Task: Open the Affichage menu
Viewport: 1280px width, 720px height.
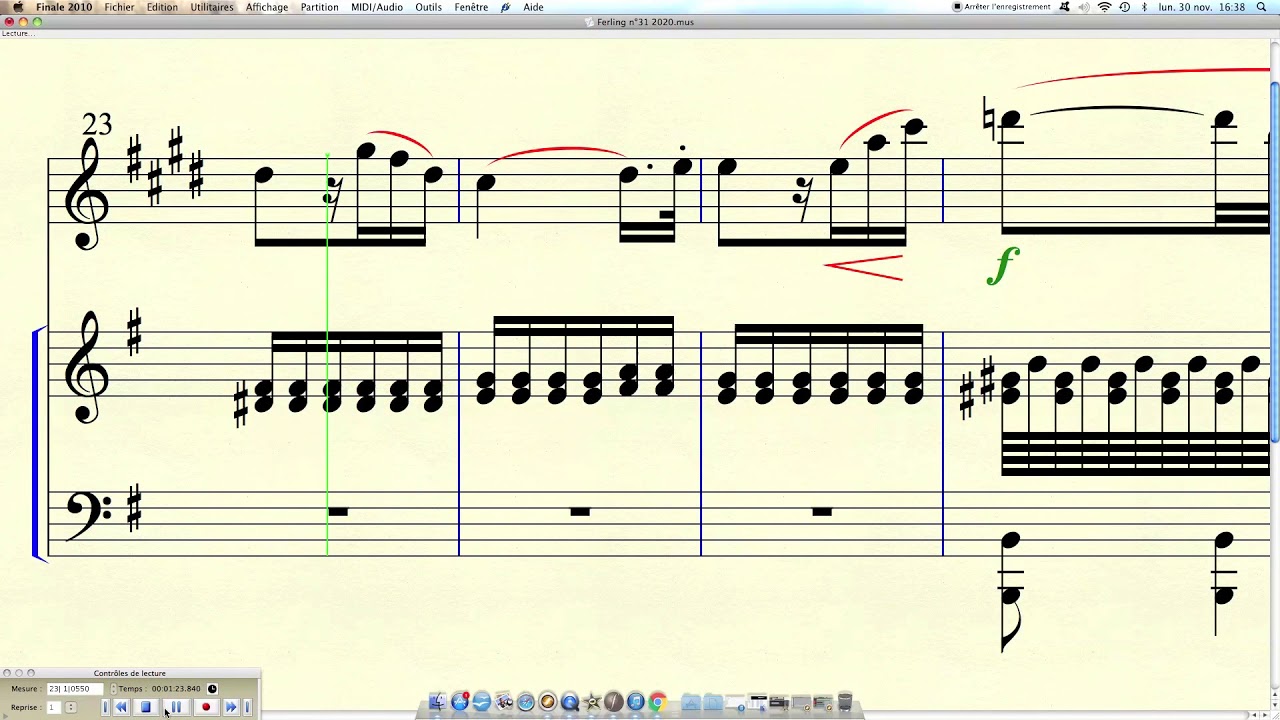Action: [267, 7]
